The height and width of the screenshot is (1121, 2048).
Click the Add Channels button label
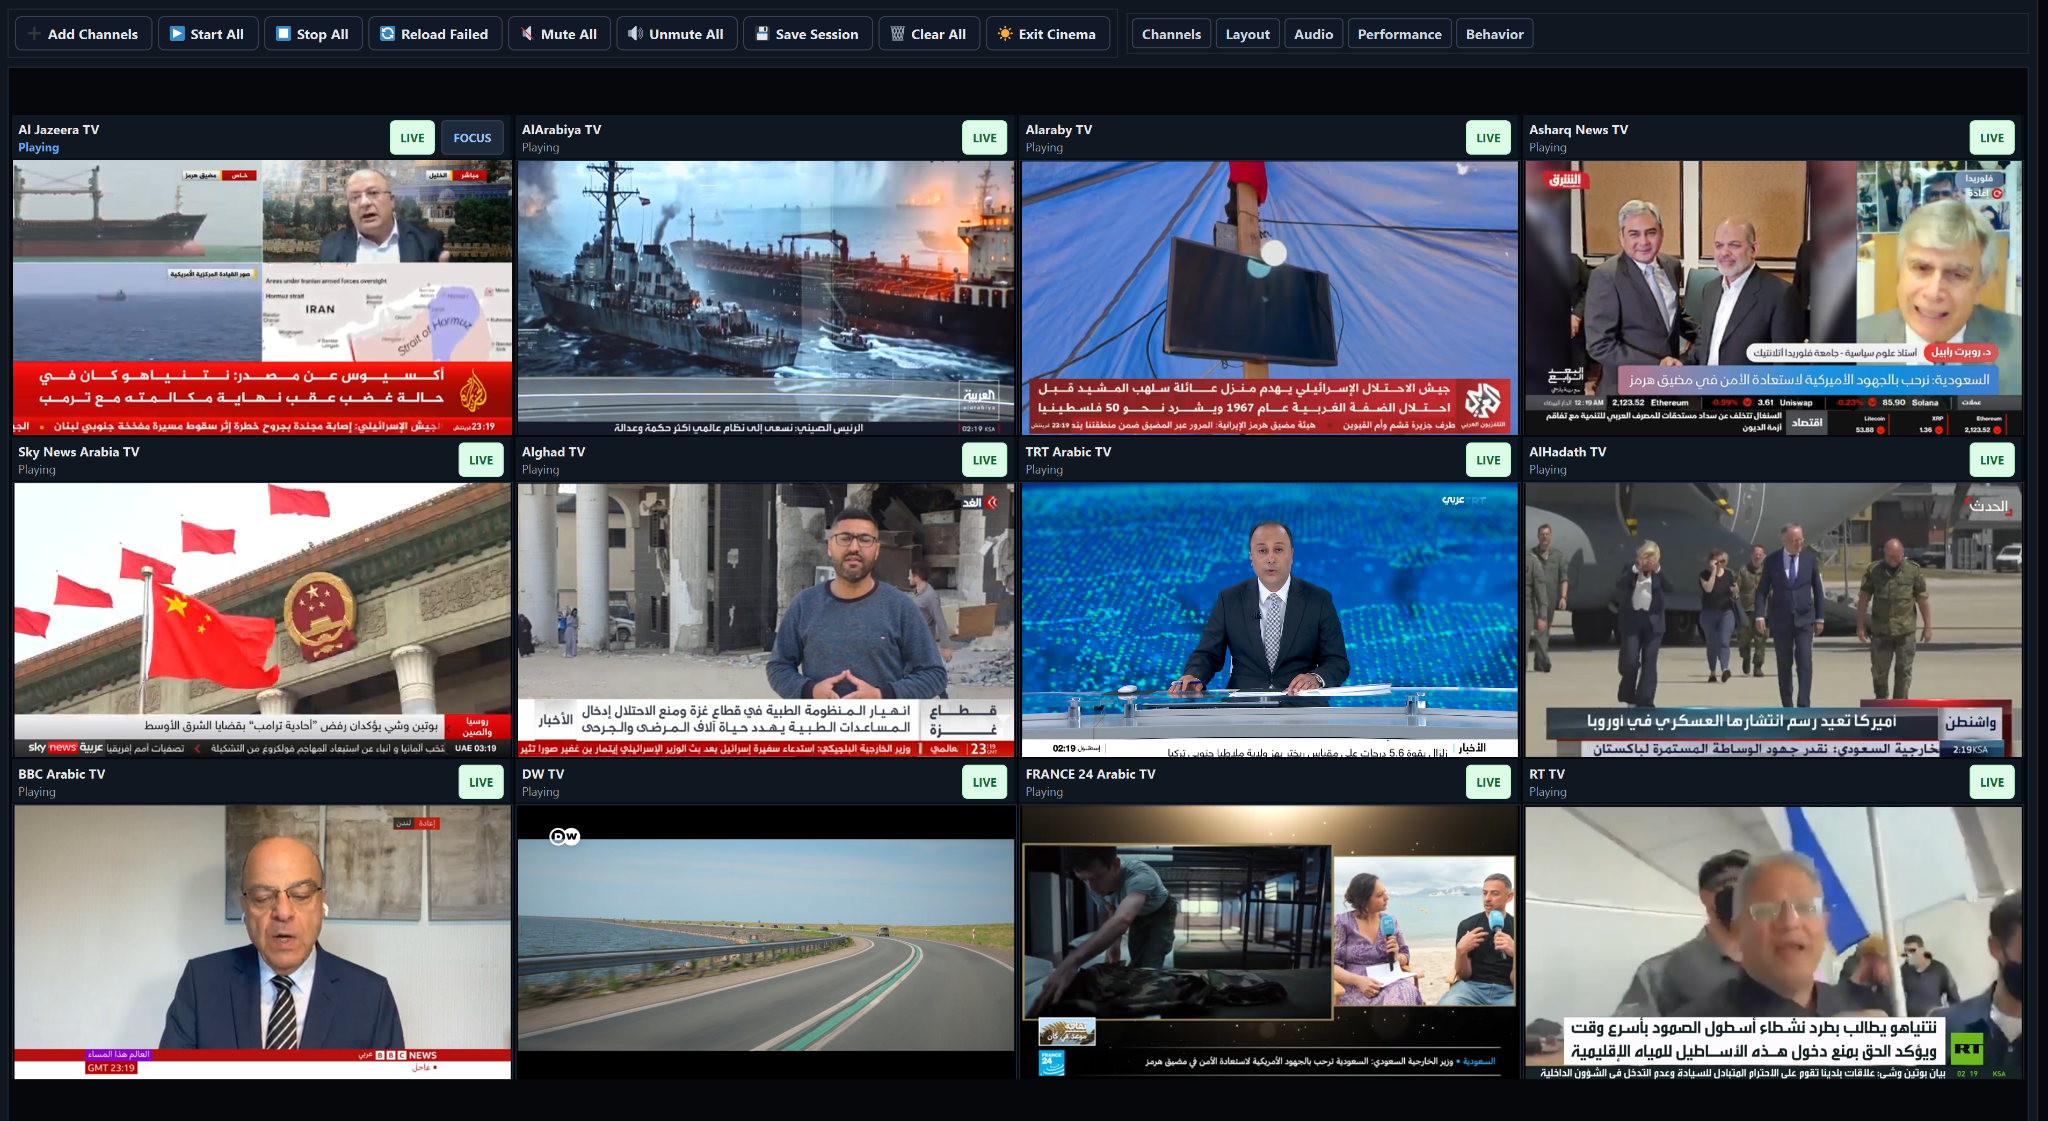pyautogui.click(x=93, y=34)
